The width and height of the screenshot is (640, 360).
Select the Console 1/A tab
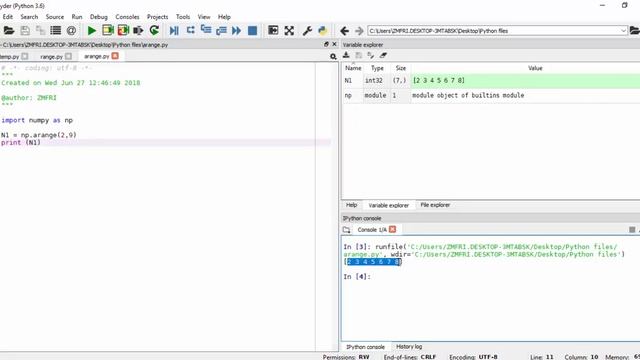tap(372, 230)
